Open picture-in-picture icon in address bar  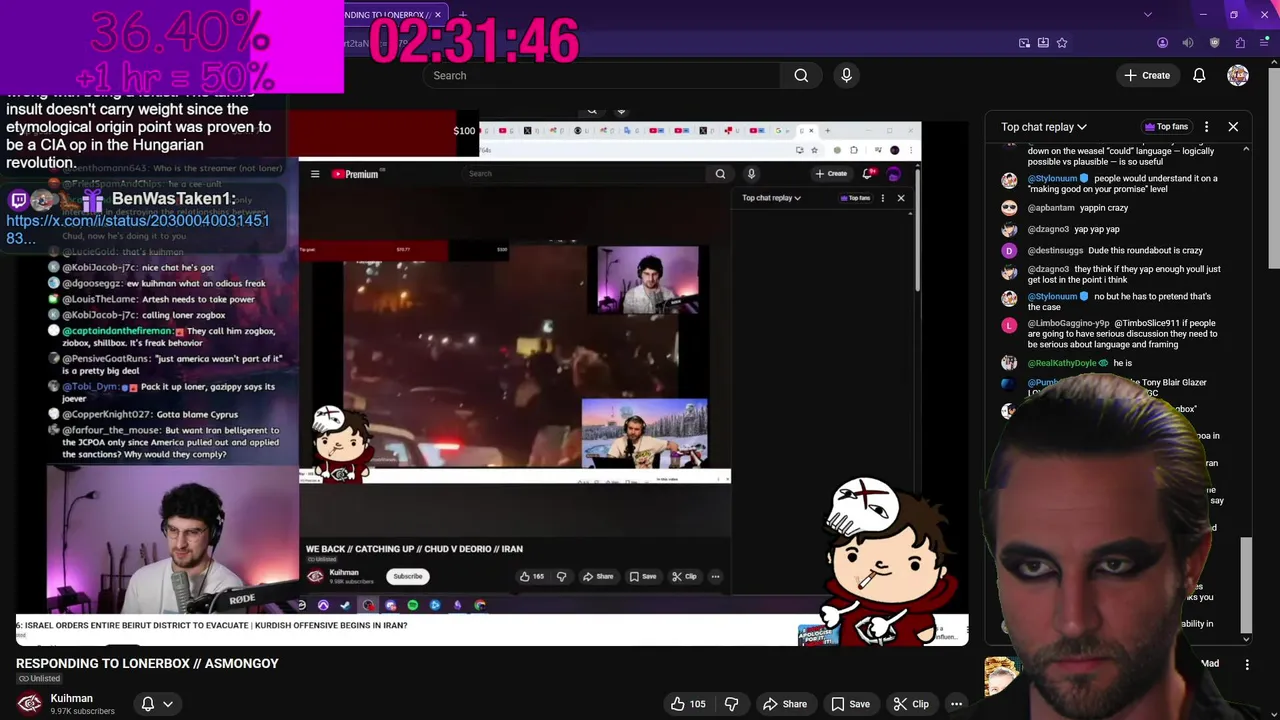pos(1024,43)
